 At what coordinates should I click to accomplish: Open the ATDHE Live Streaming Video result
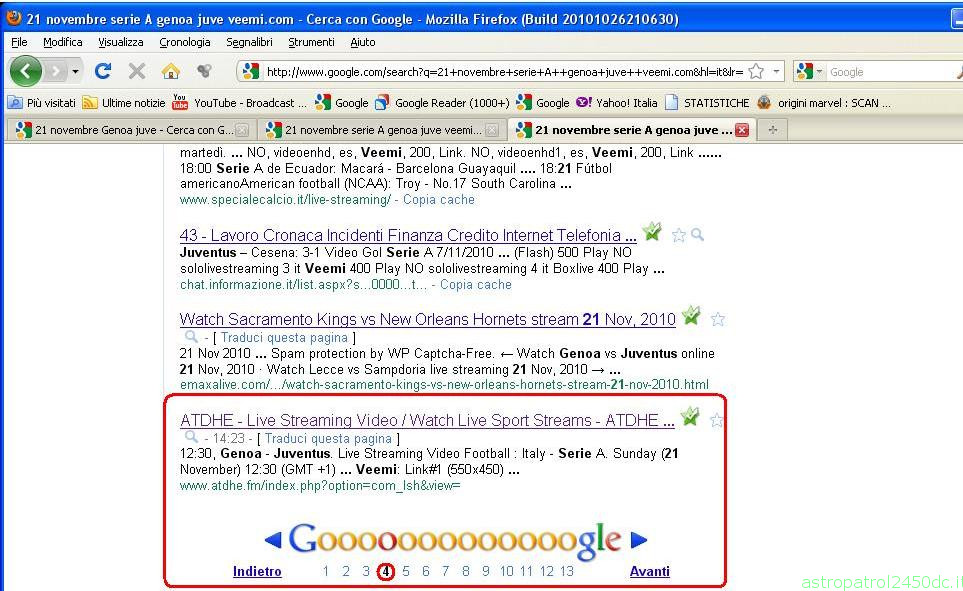coord(427,420)
